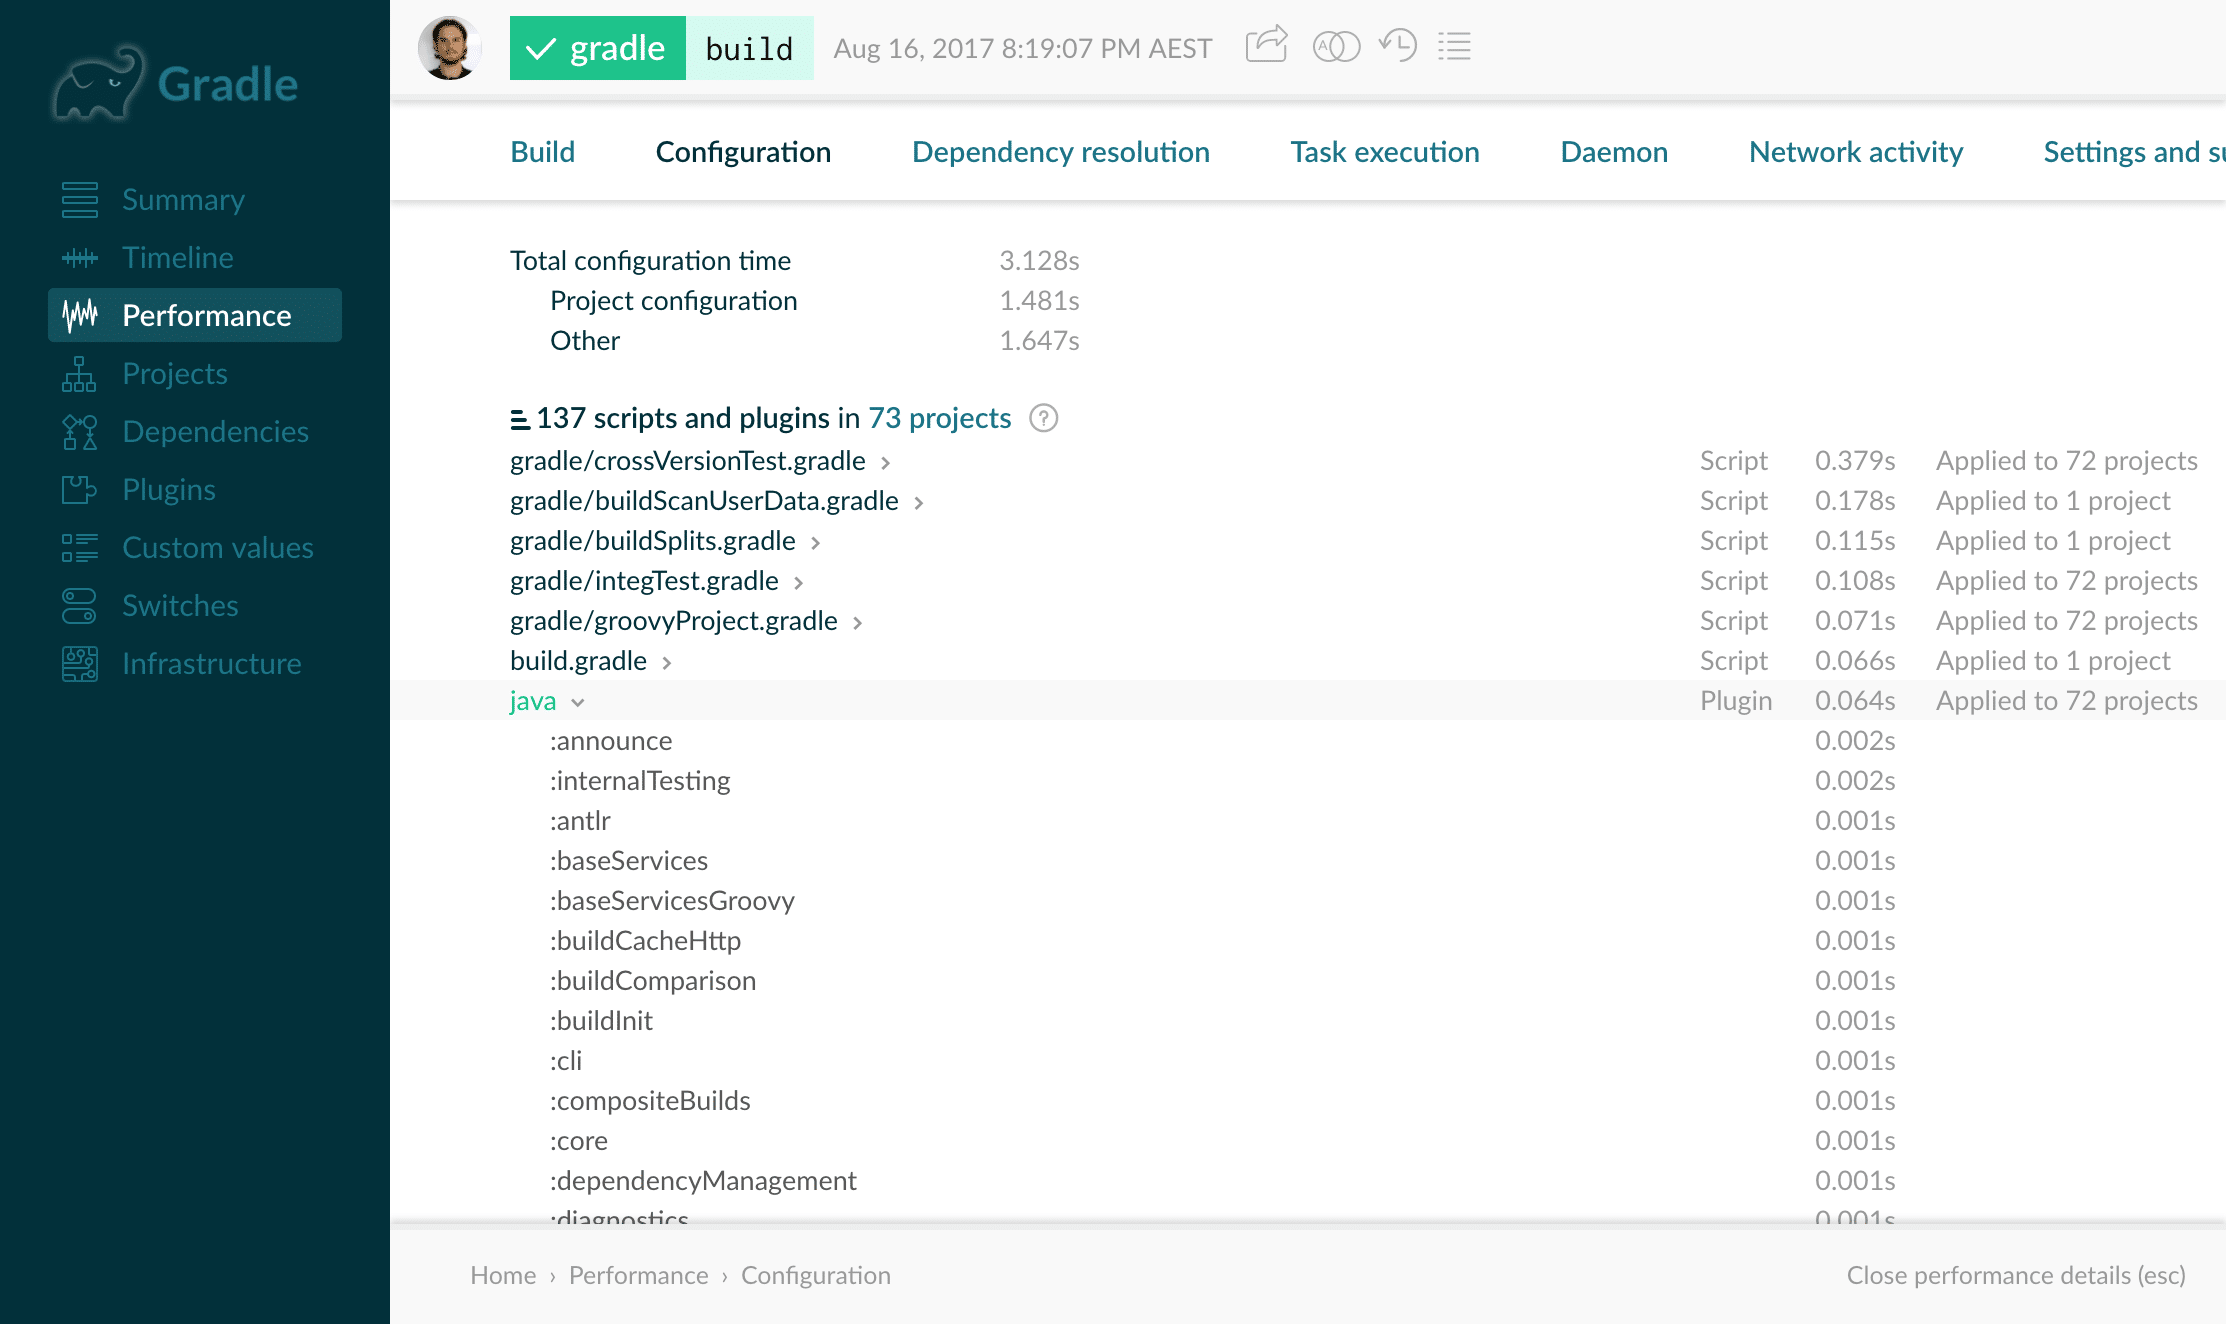
Task: Go to Summary in the sidebar
Action: click(184, 200)
